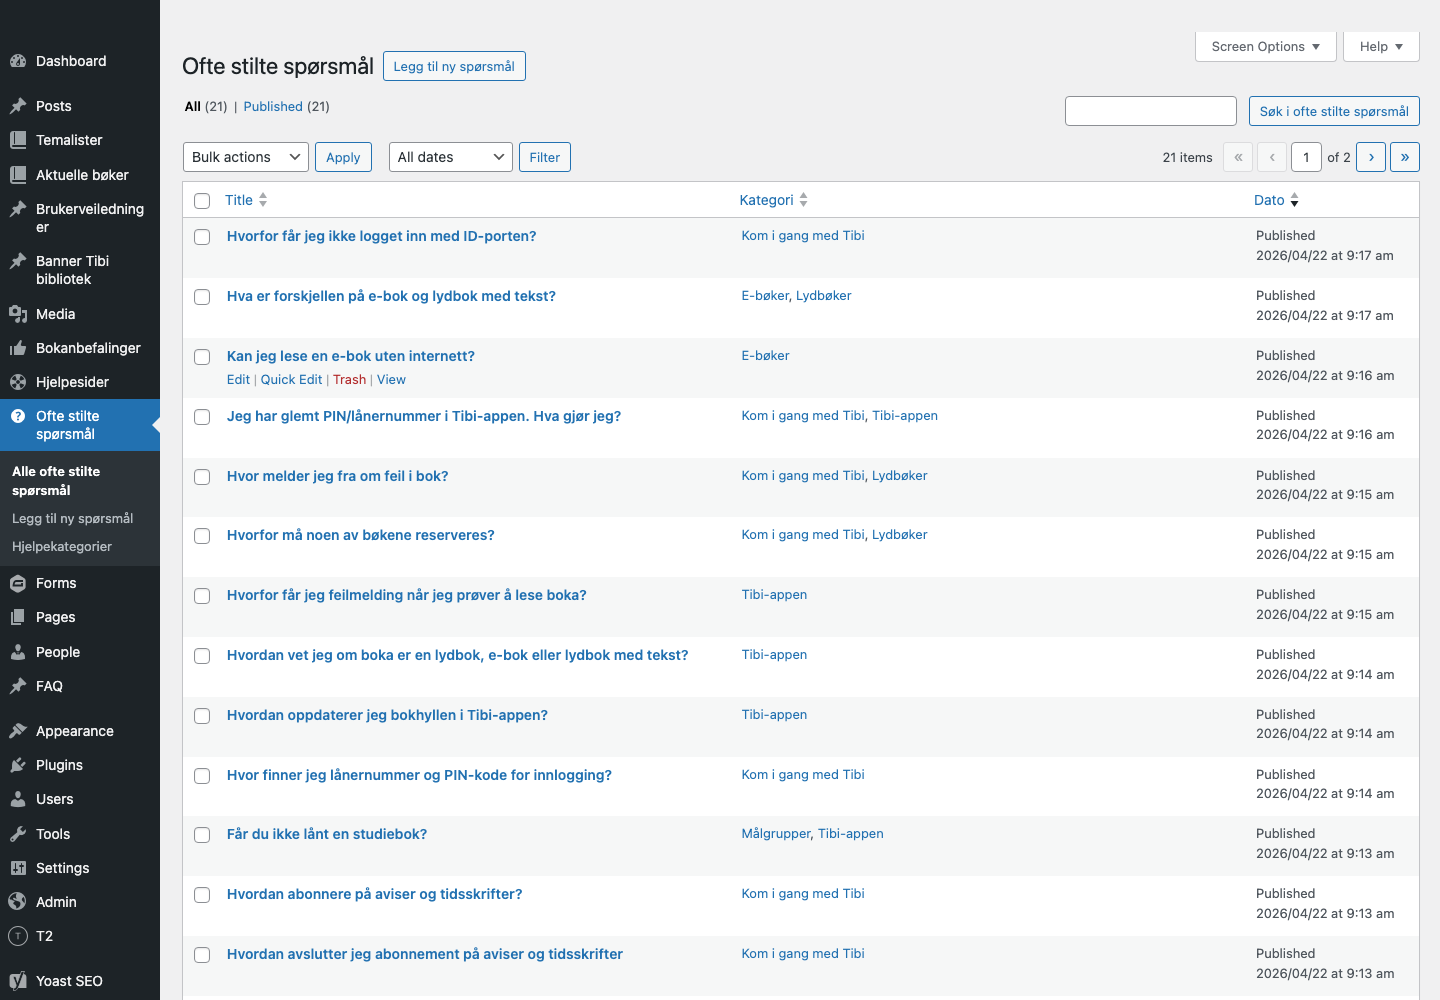Click current page number field
The image size is (1440, 1000).
click(1306, 157)
